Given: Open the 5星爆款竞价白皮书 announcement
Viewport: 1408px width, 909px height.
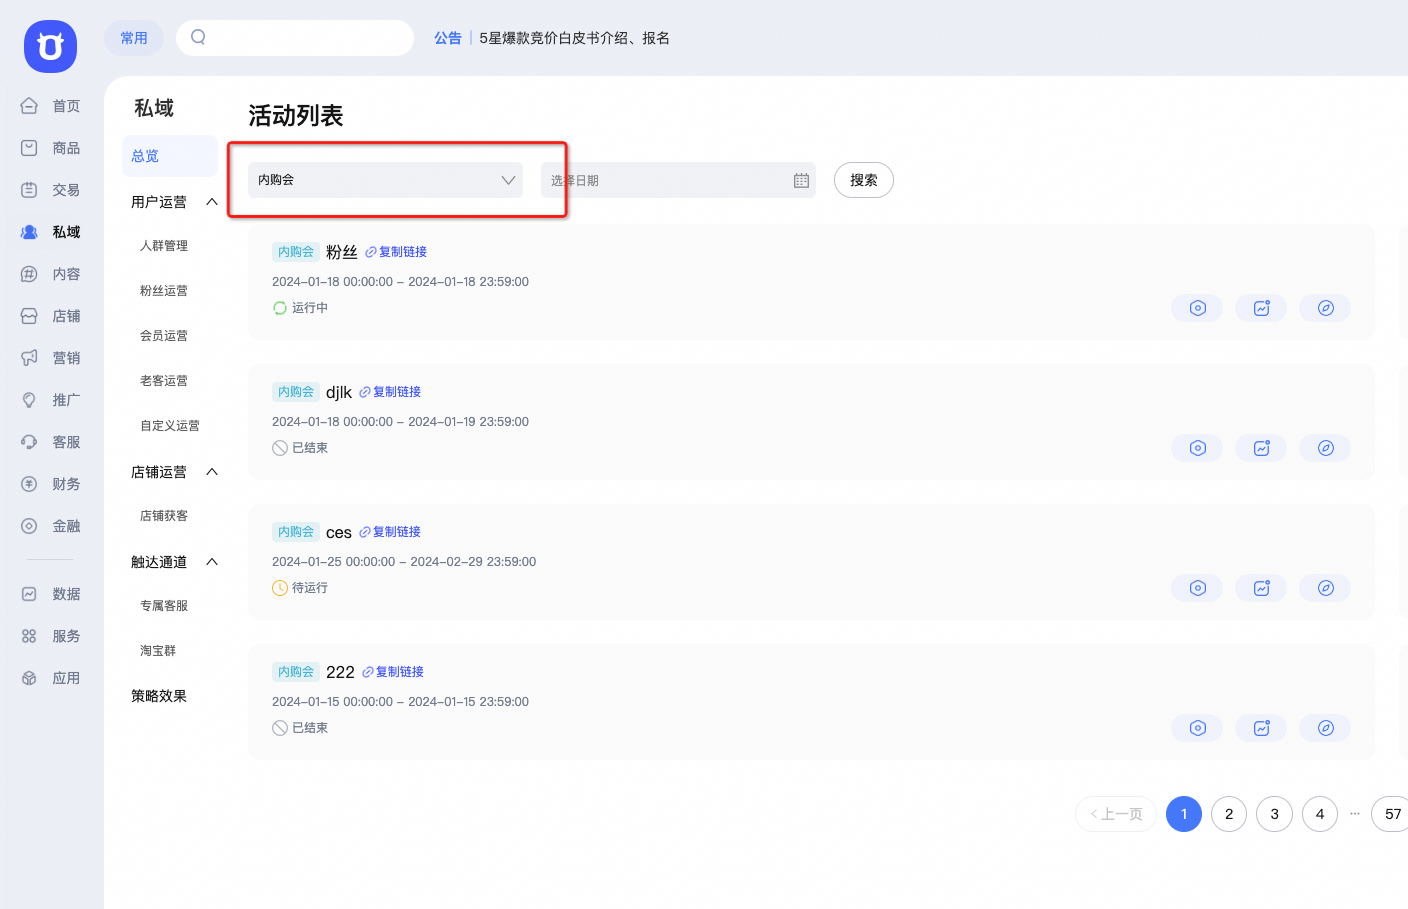Looking at the screenshot, I should (574, 38).
